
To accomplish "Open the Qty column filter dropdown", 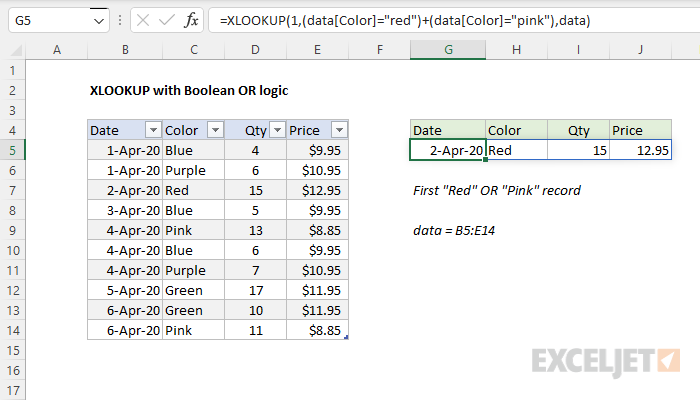I will [277, 130].
